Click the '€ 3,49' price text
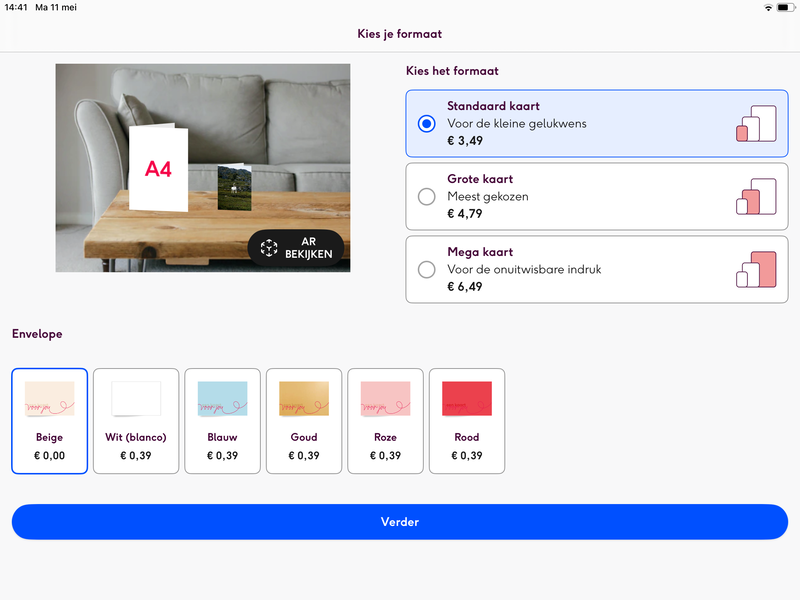The width and height of the screenshot is (800, 600). click(465, 141)
